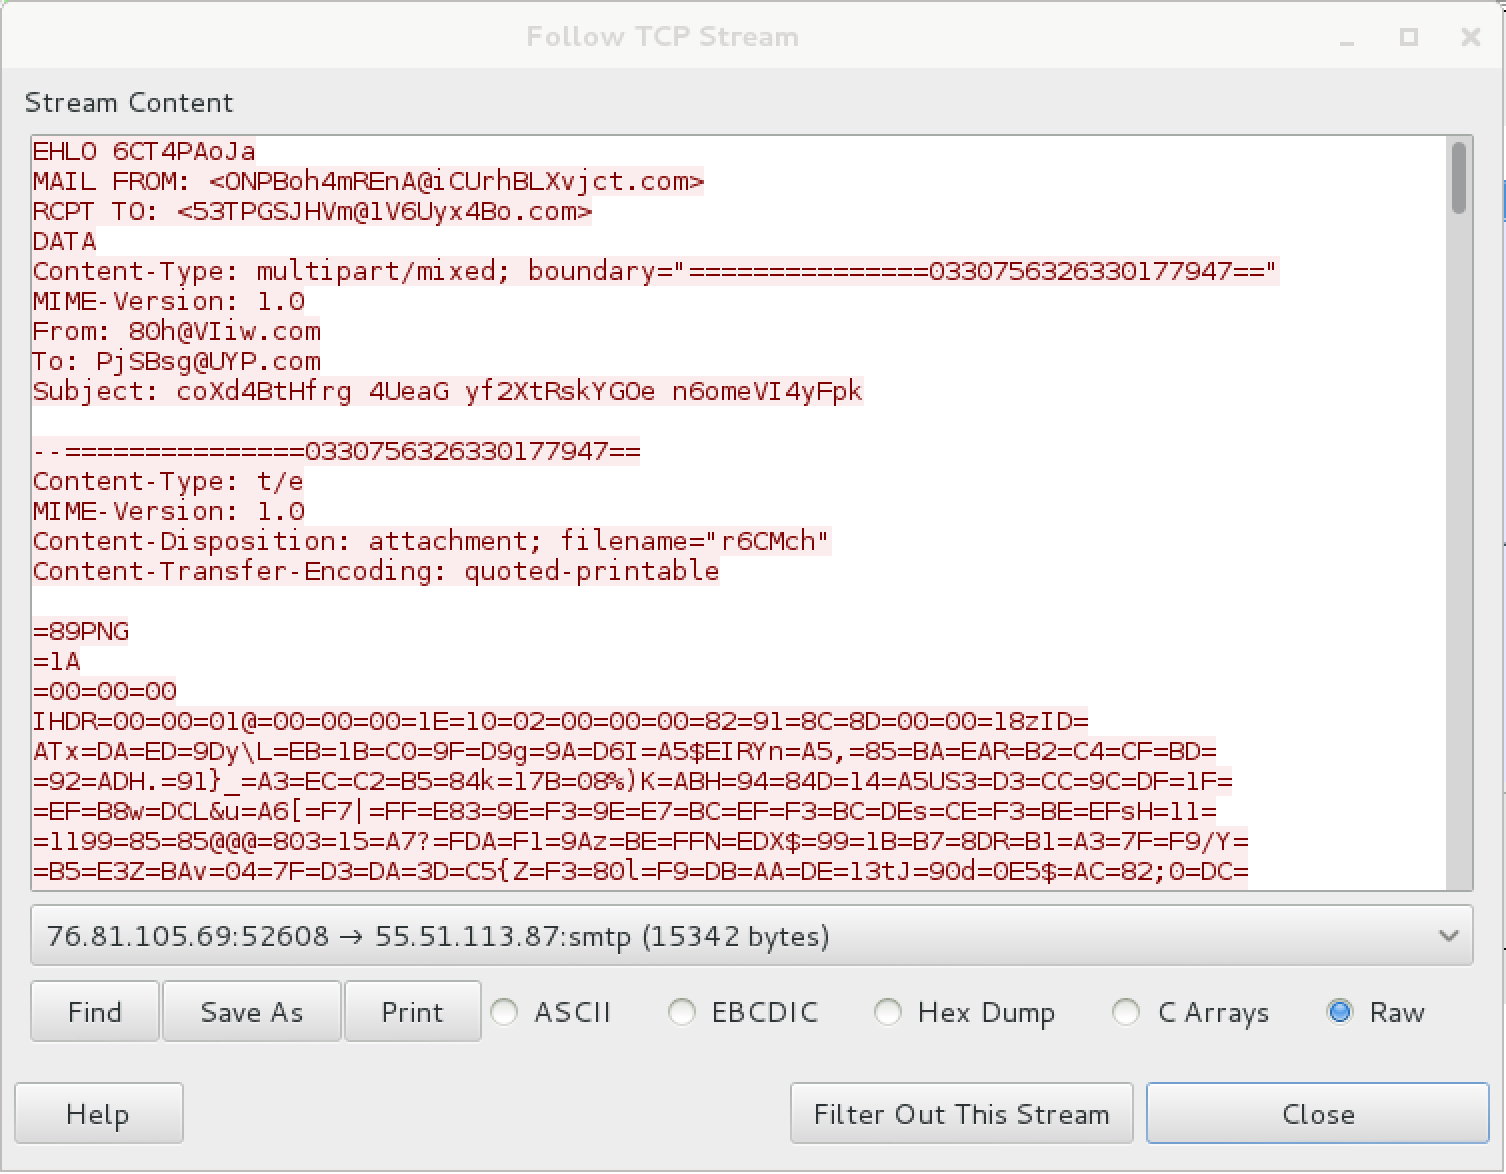Click the multipart/mixed Content-Type line

(x=655, y=271)
